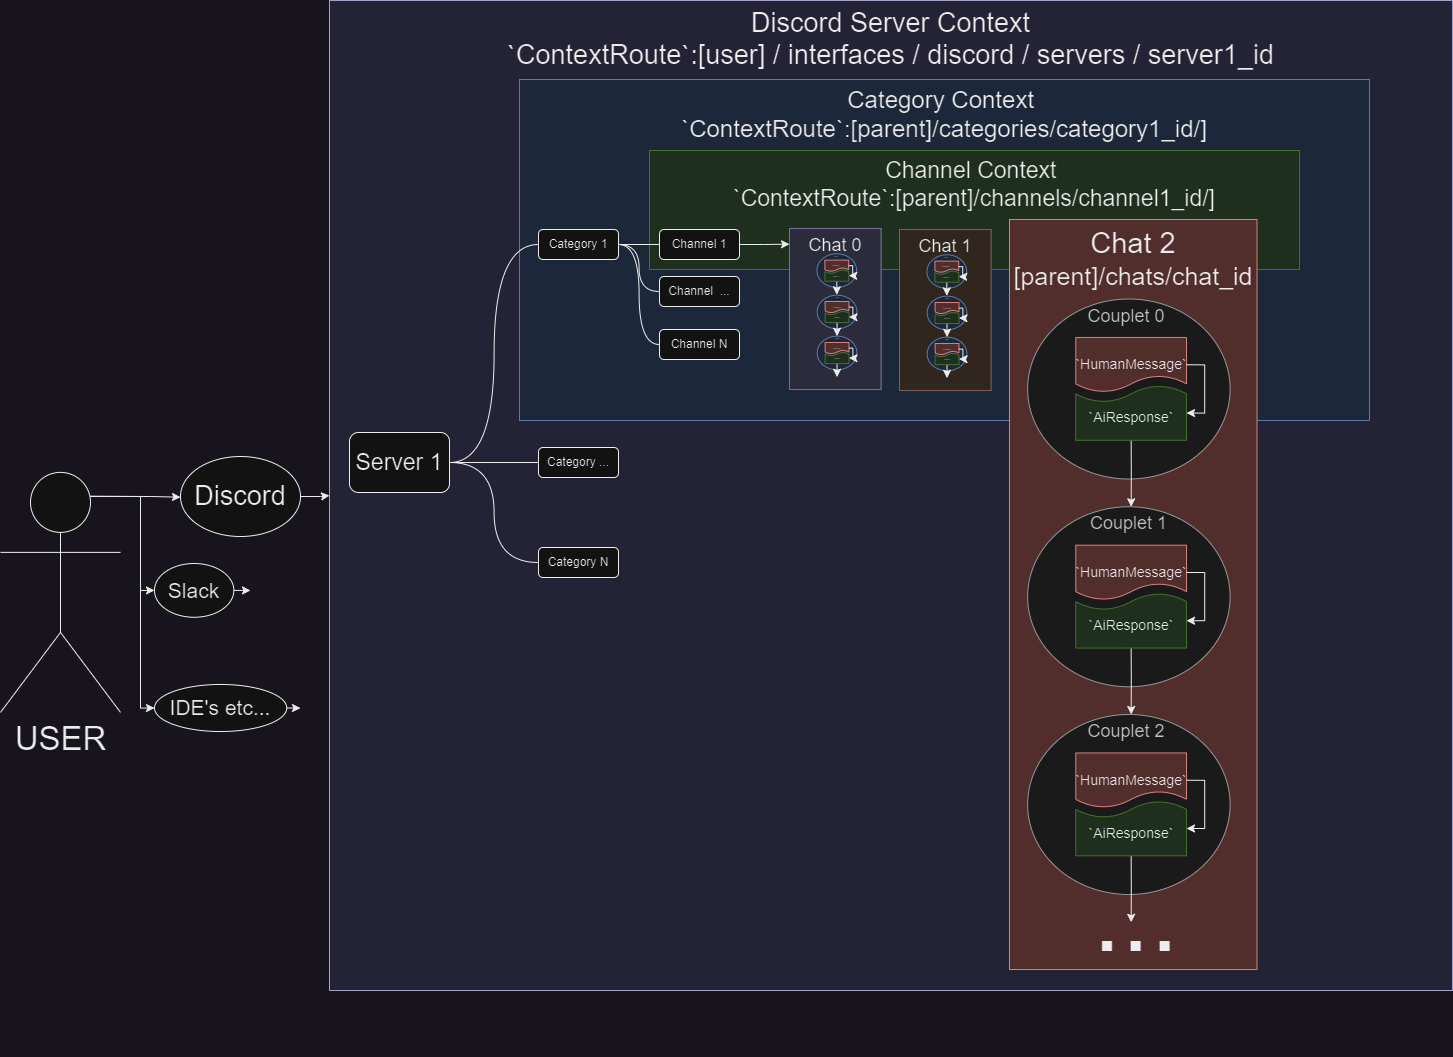Select AiResponse shape in Couplet 0
The width and height of the screenshot is (1453, 1057).
1131,416
